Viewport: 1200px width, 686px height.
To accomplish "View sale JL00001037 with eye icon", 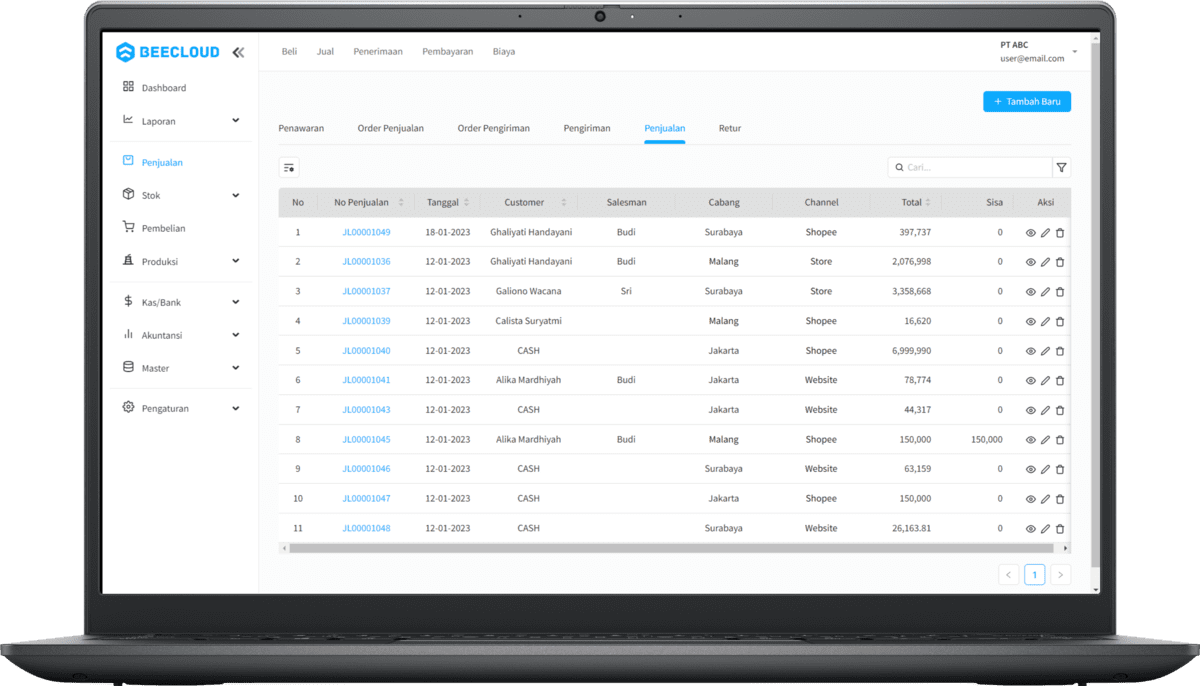I will pos(1031,292).
